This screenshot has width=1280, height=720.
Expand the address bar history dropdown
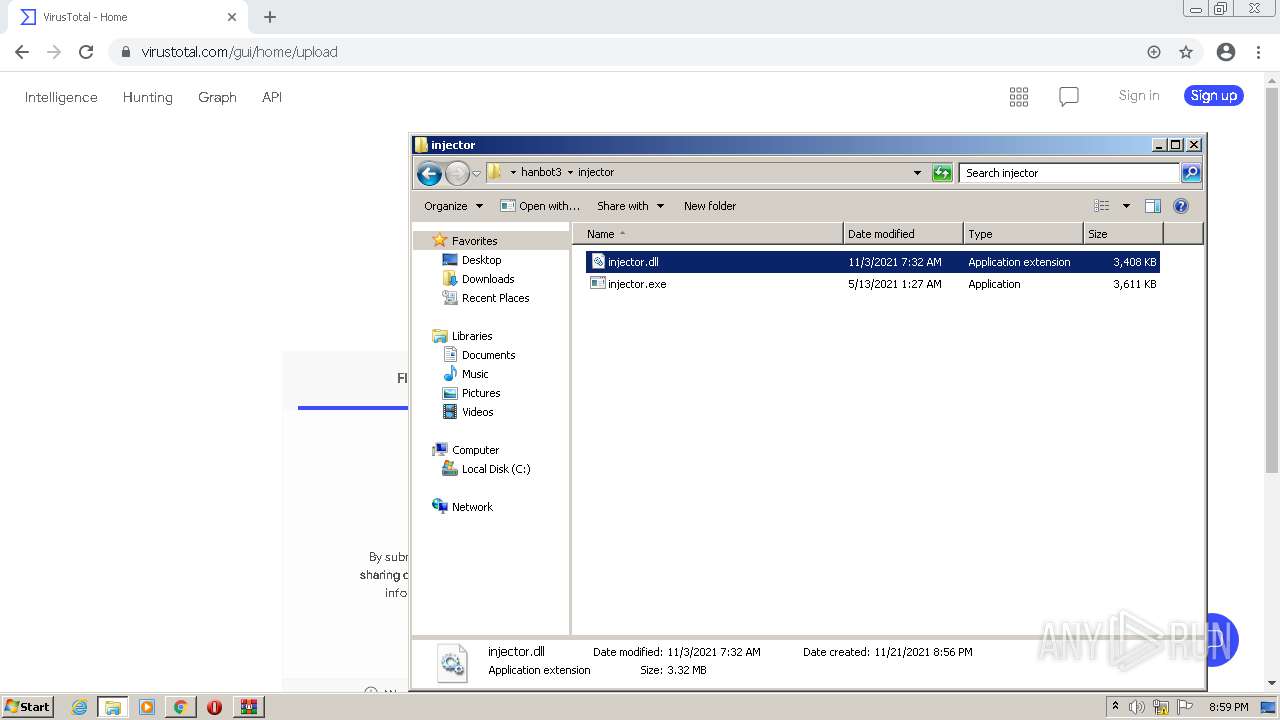click(x=917, y=173)
